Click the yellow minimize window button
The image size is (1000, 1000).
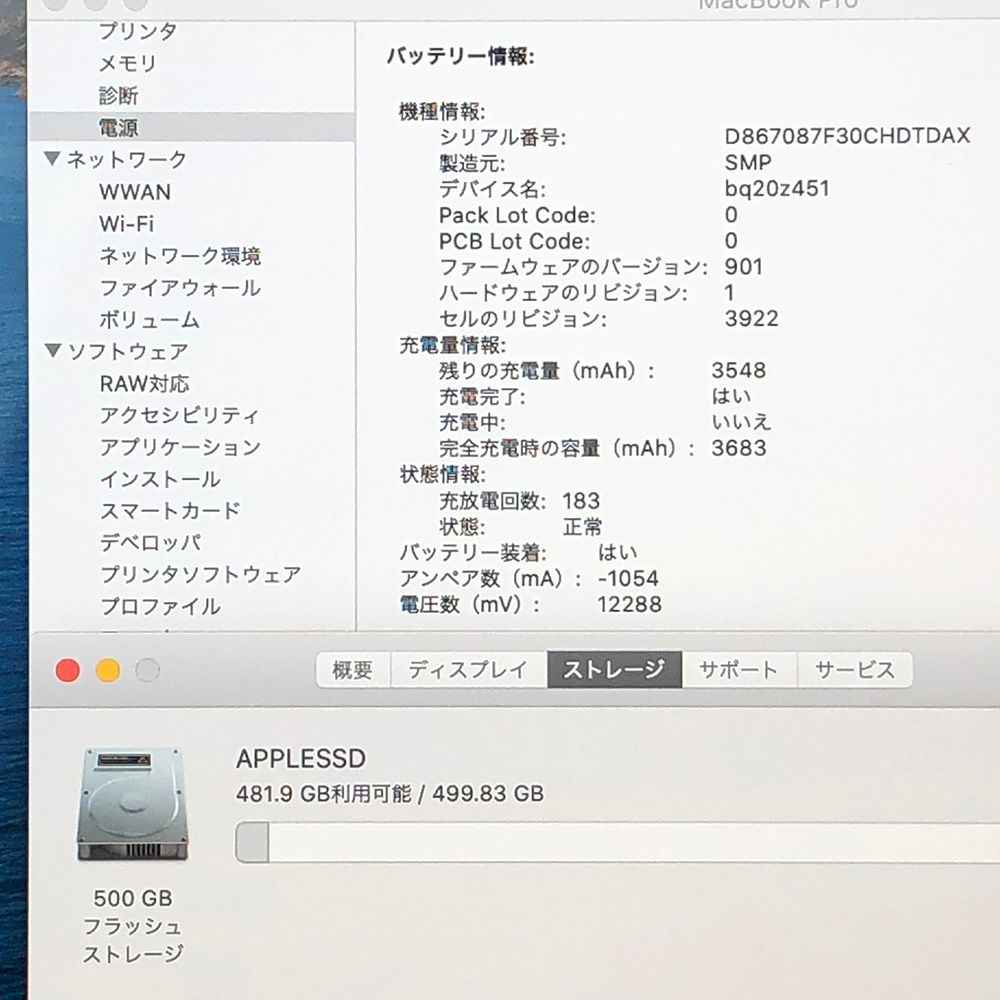click(108, 670)
